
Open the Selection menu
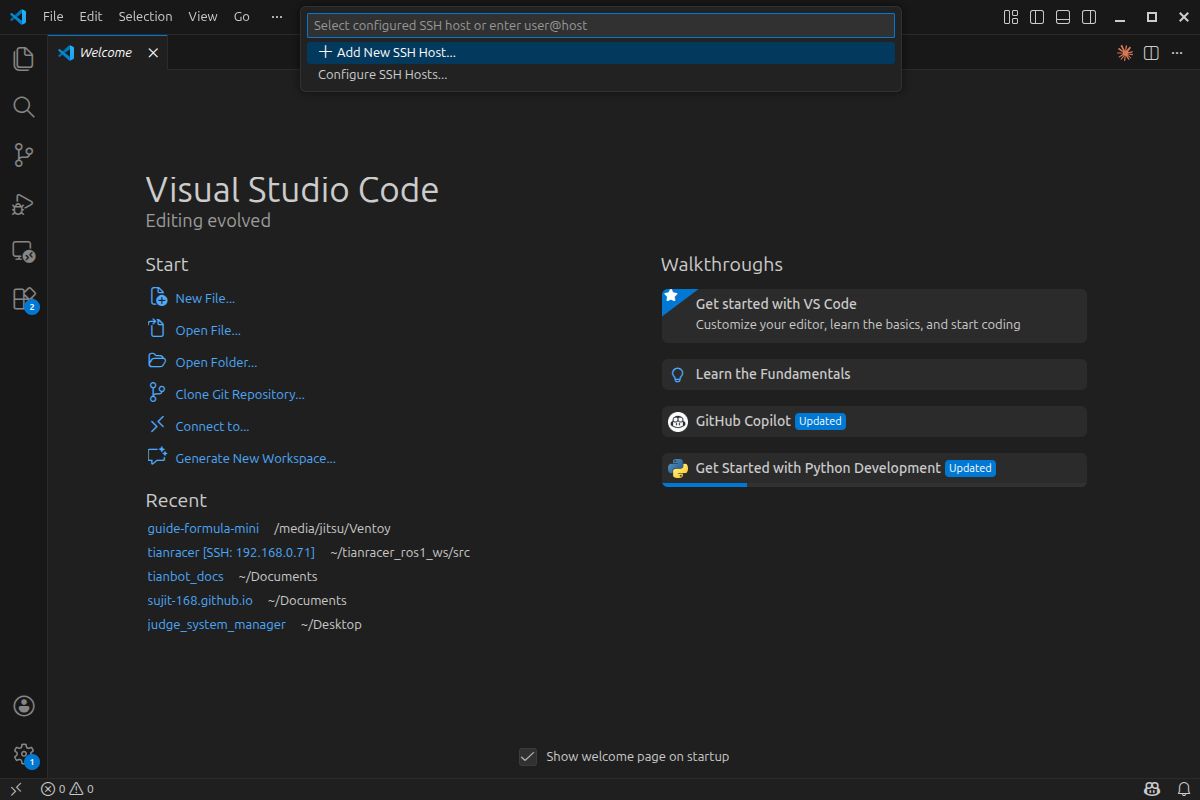point(145,17)
